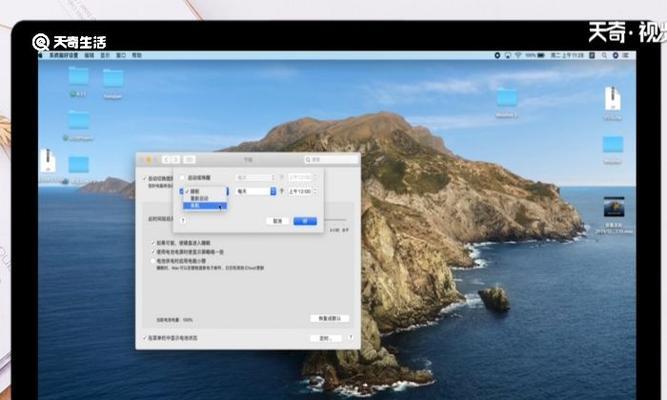This screenshot has height=400, width=667.
Task: Click the 上午12:00 time field
Action: [x=300, y=191]
